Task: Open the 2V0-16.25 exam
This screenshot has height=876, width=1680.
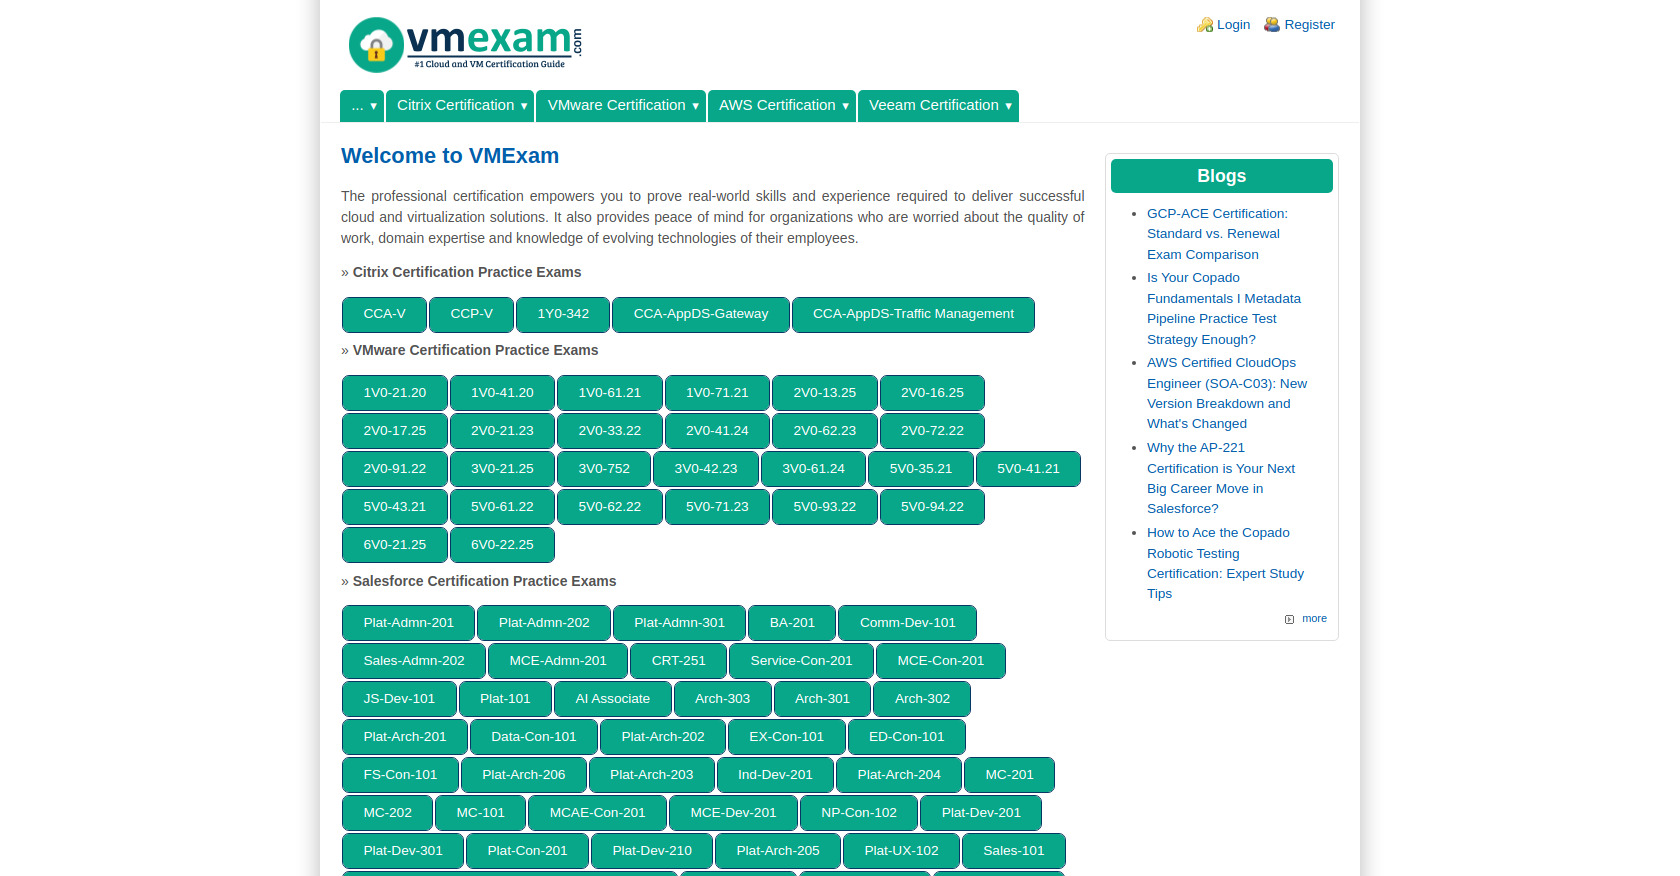Action: click(x=932, y=393)
